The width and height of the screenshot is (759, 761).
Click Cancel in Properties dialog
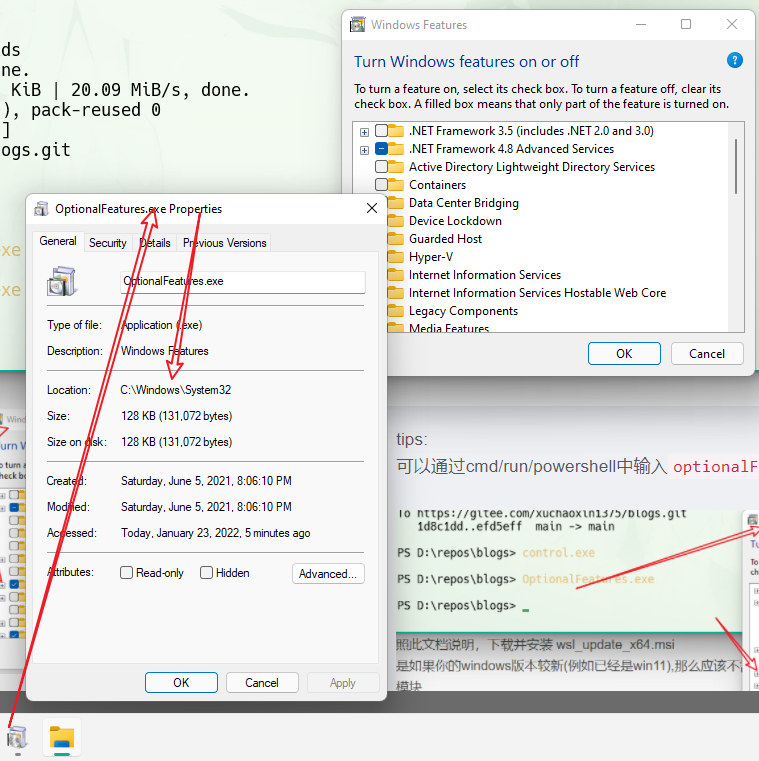[262, 682]
